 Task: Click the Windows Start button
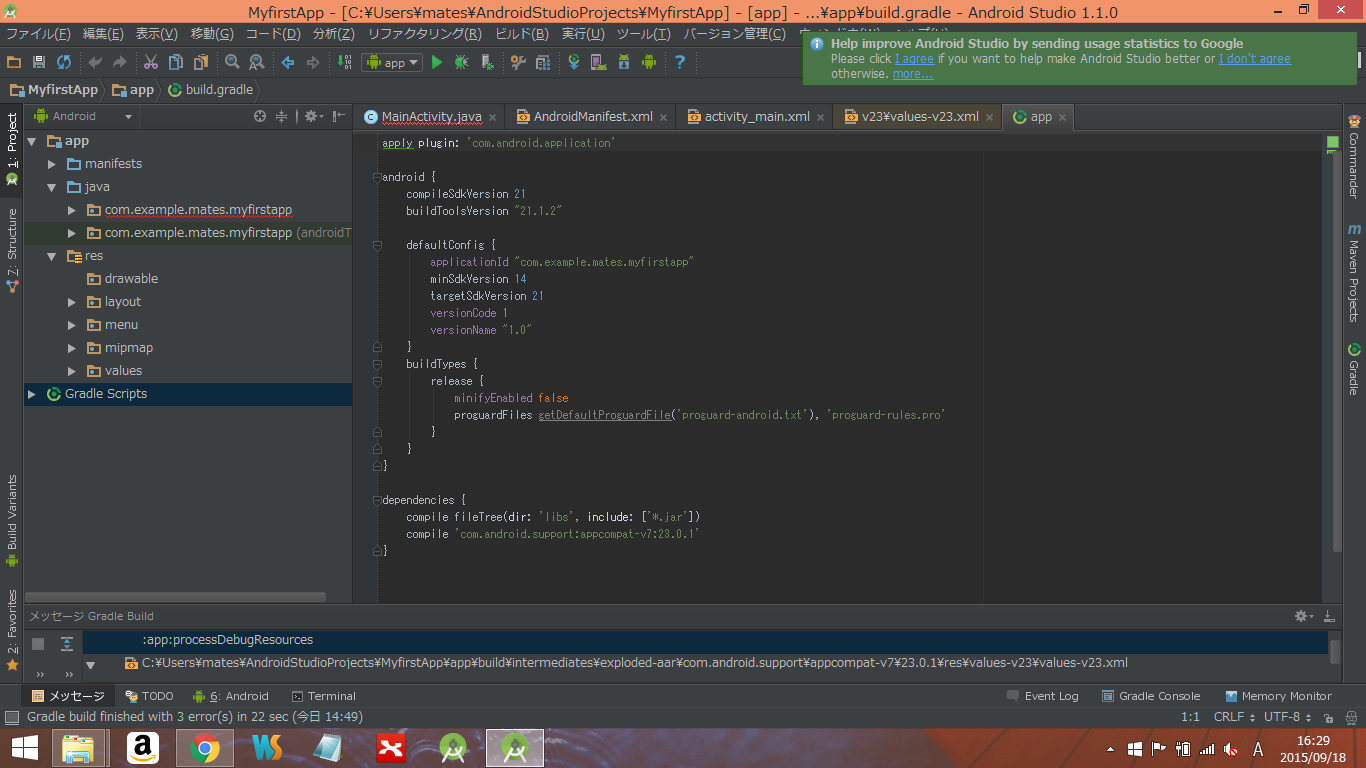coord(25,747)
